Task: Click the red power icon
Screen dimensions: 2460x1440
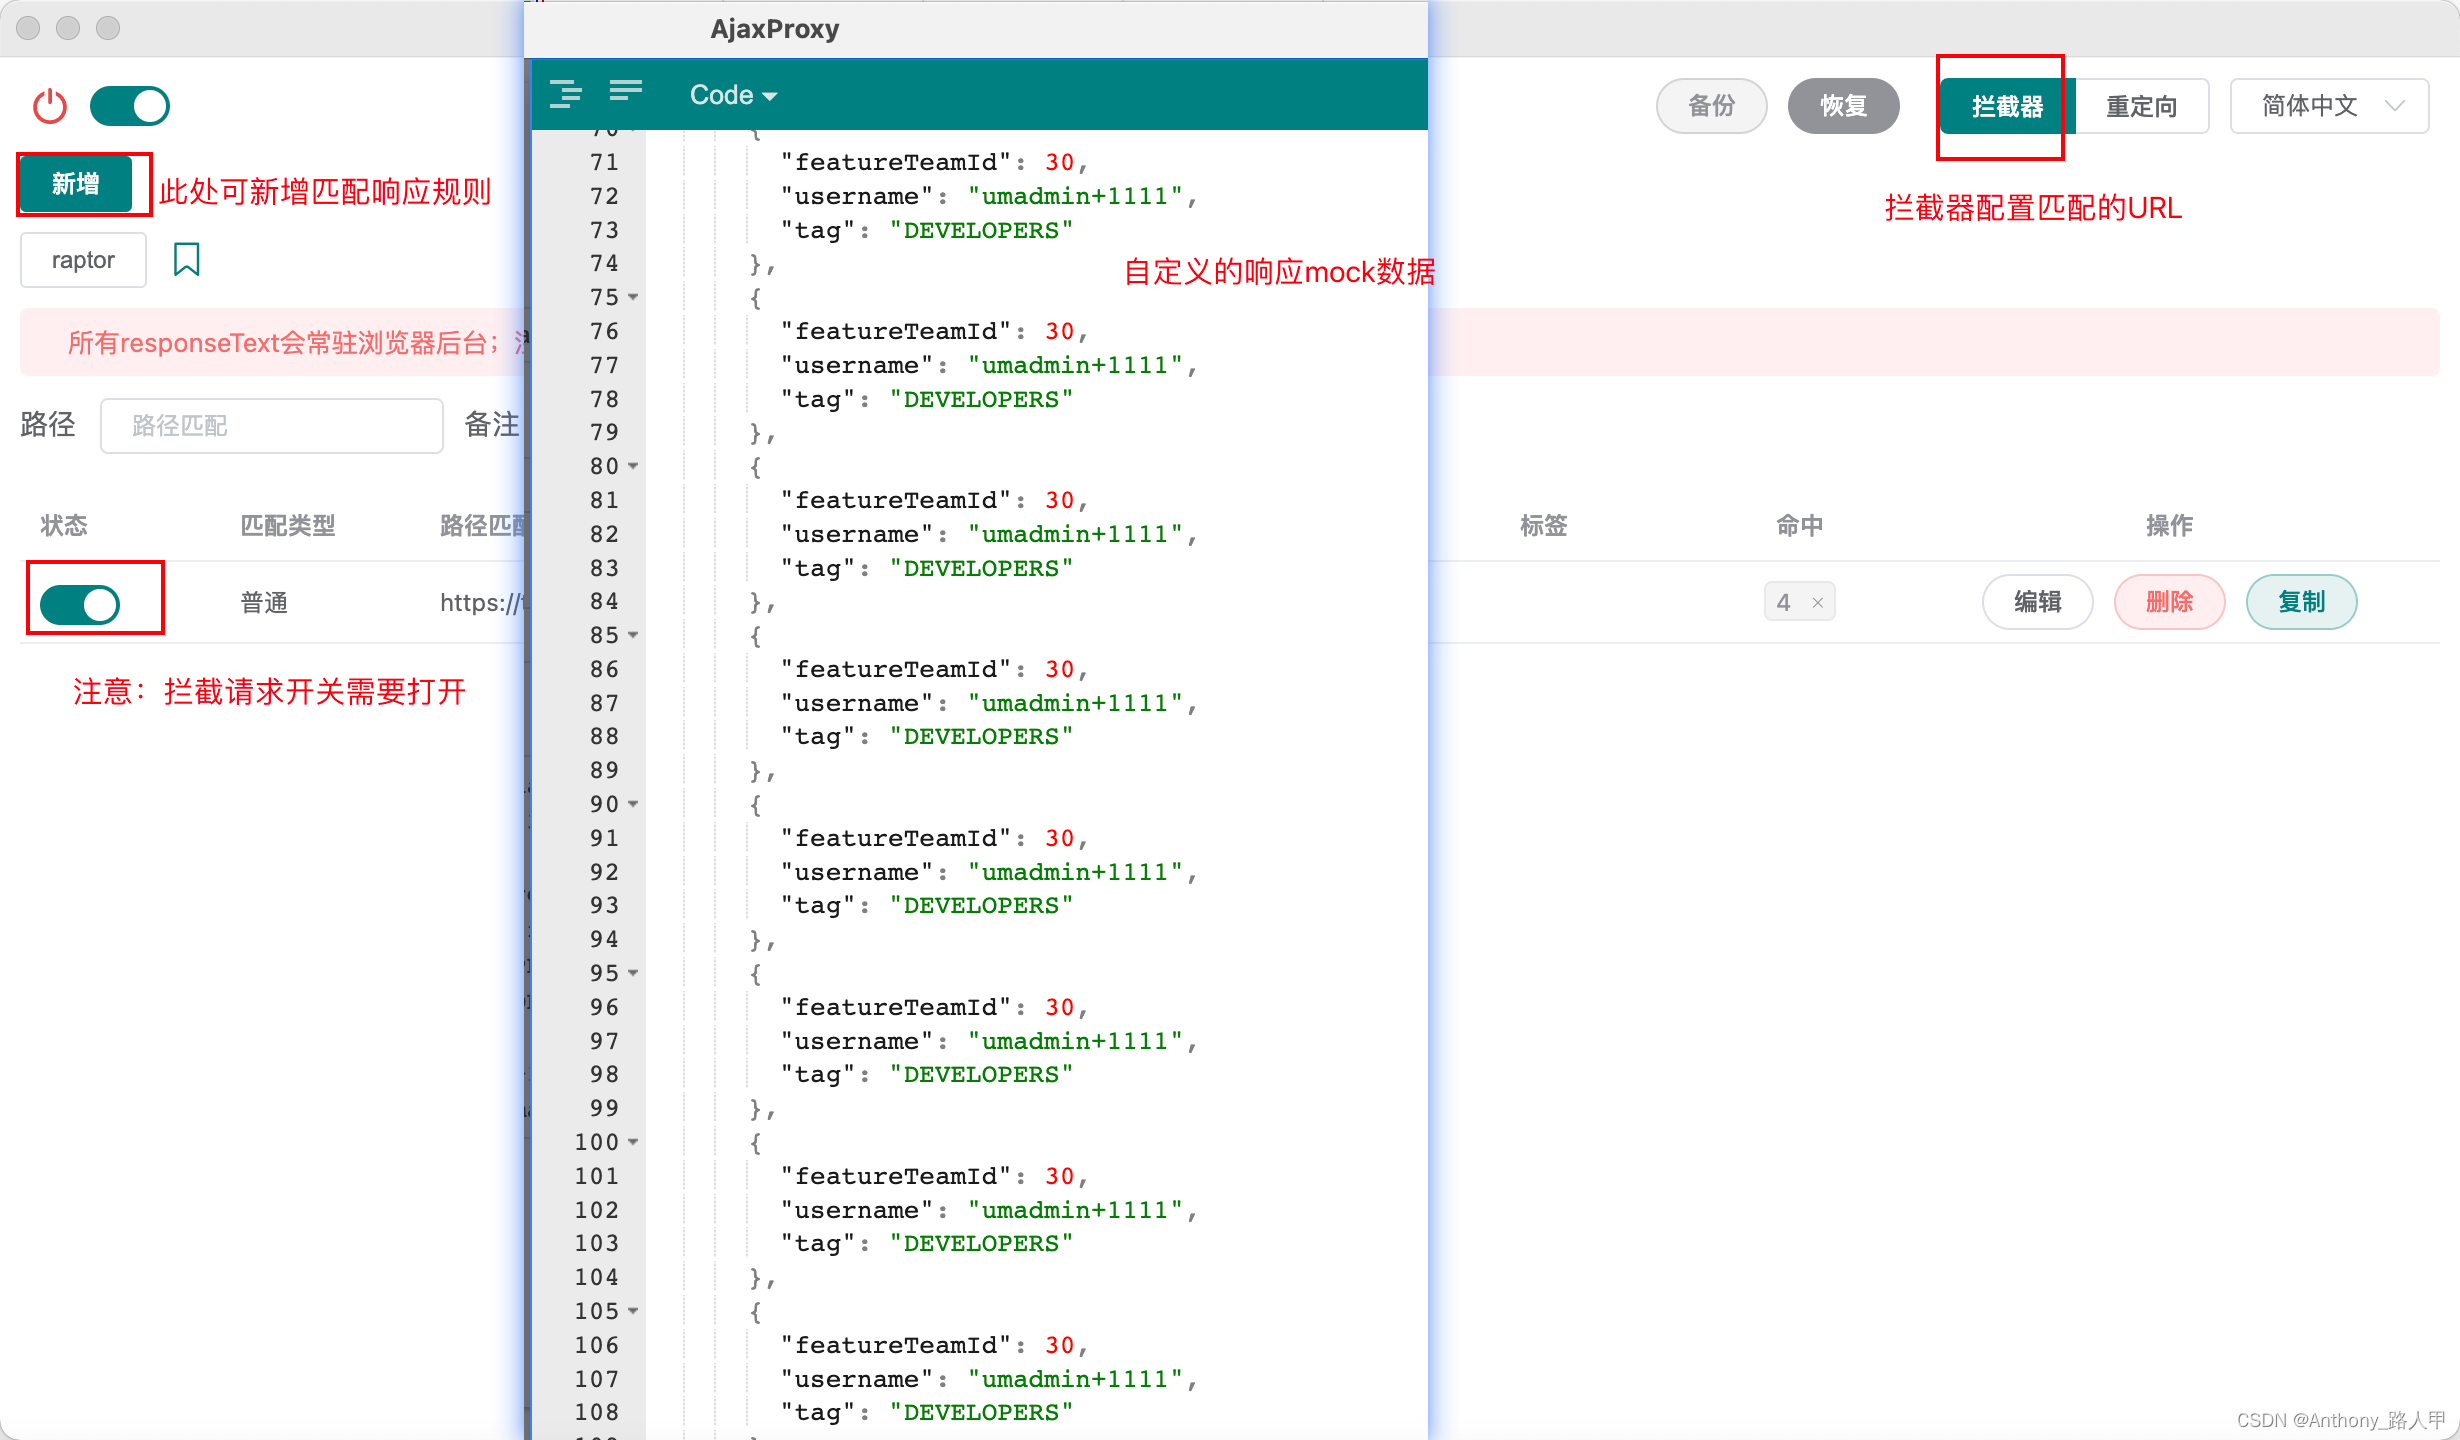Action: coord(50,106)
